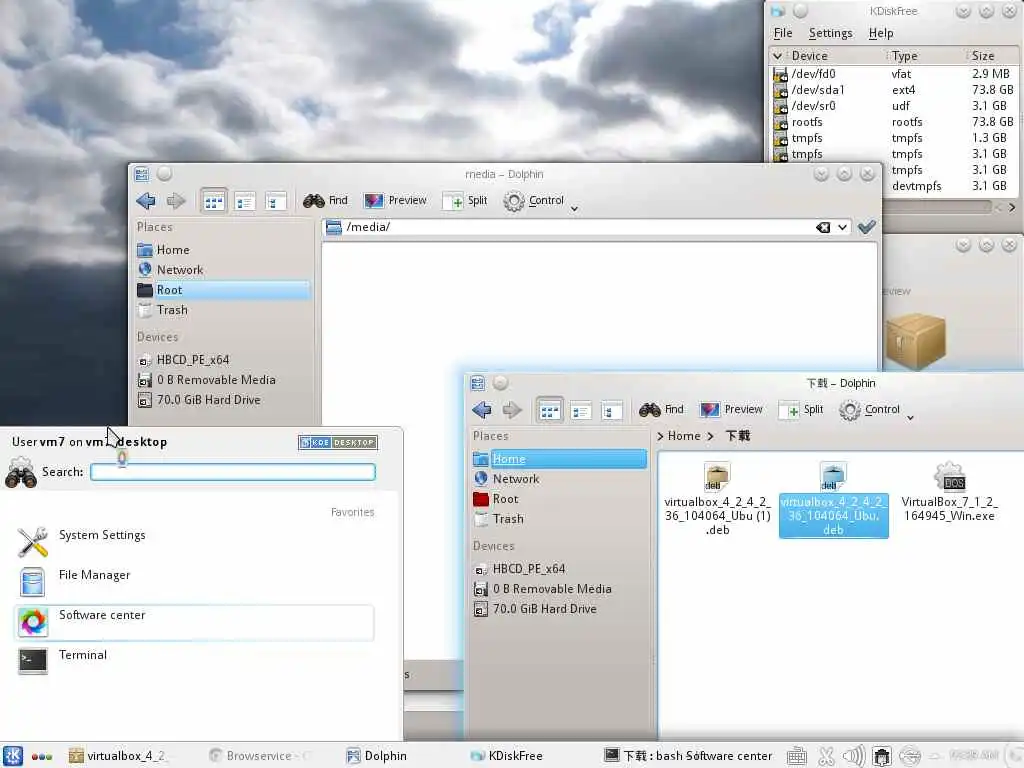Click the launcher Search field

(232, 472)
